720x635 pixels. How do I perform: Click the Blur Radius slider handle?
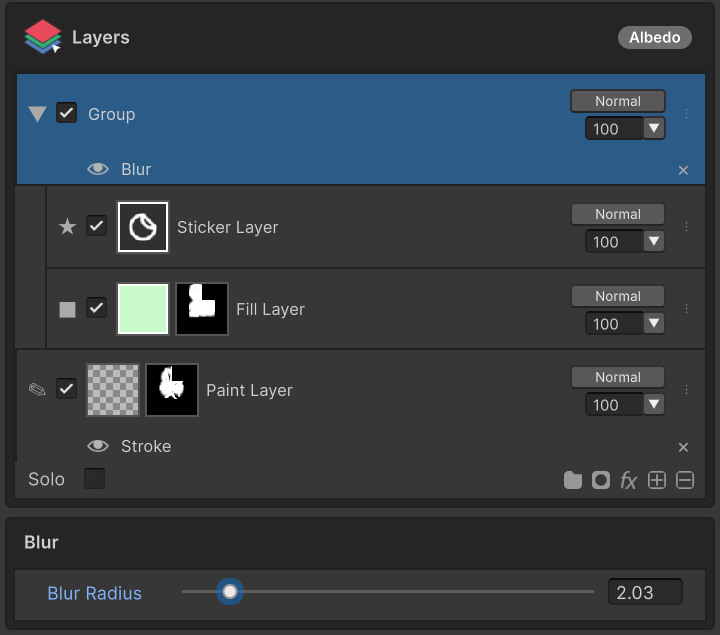(230, 591)
